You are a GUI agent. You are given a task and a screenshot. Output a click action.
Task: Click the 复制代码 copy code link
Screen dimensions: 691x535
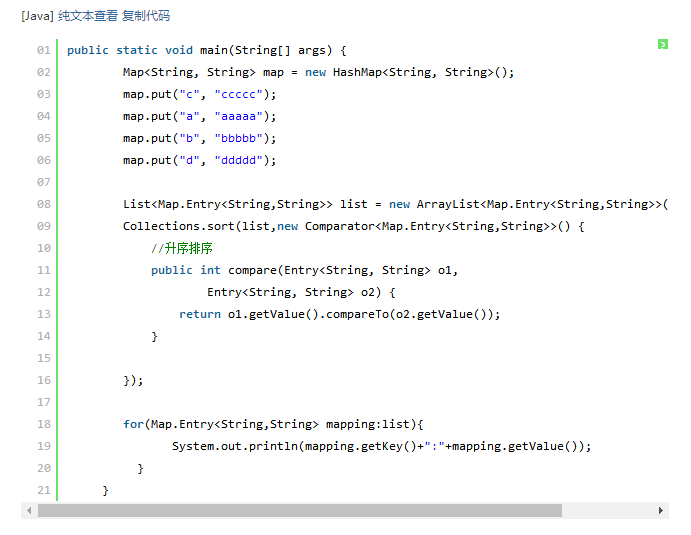tap(146, 16)
